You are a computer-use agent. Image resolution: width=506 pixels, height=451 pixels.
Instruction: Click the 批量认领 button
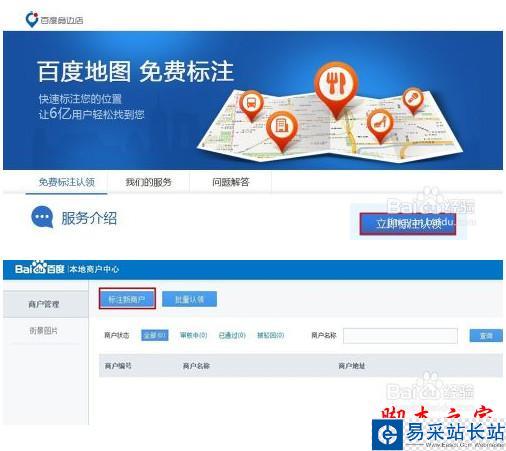189,299
